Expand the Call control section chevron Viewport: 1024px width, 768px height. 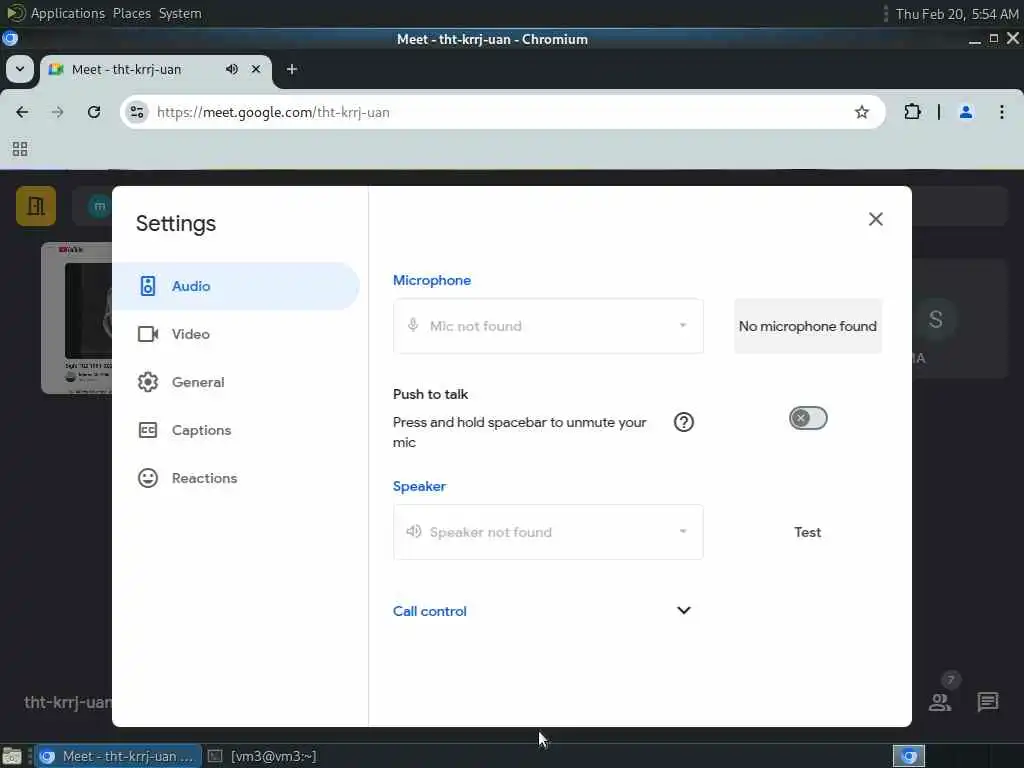pos(683,611)
